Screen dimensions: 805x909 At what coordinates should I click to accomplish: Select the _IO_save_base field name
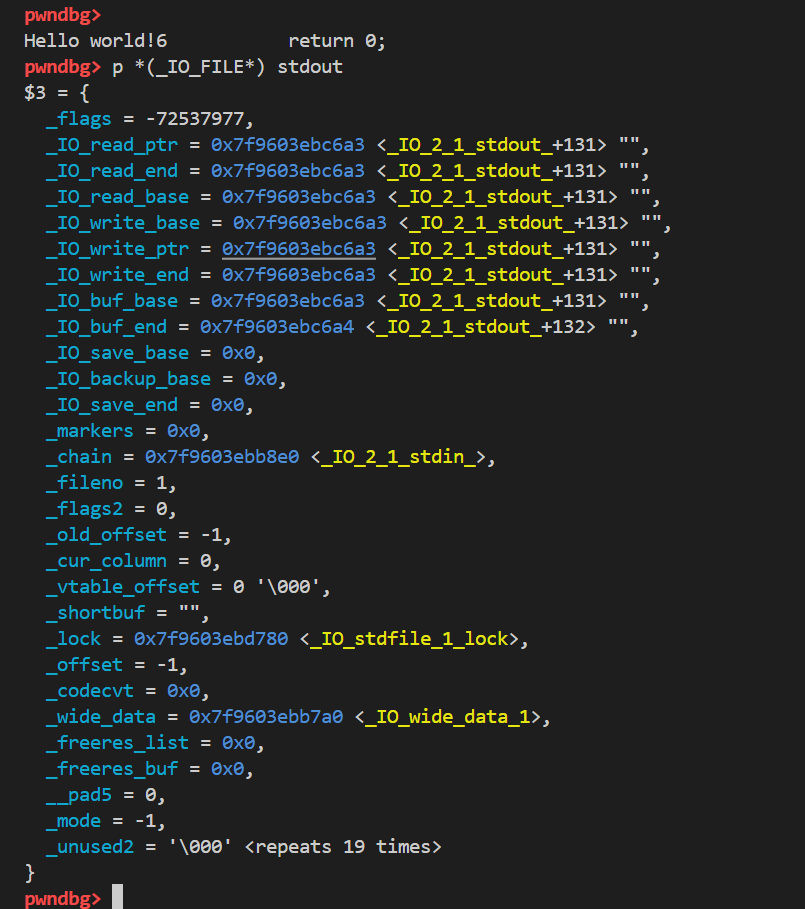[118, 352]
